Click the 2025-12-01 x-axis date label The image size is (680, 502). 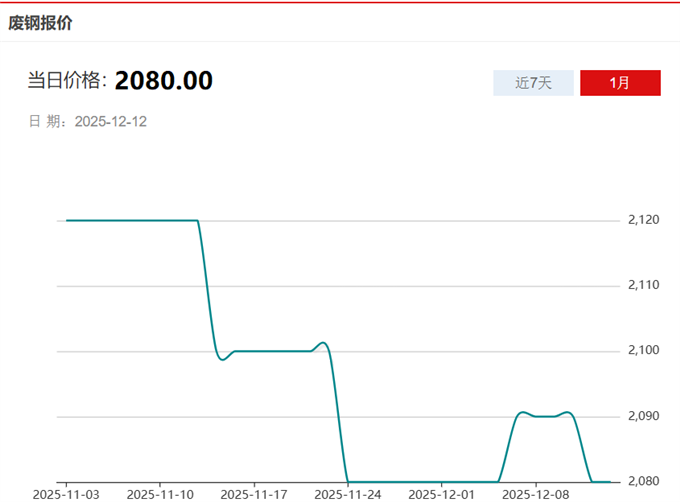pyautogui.click(x=441, y=494)
